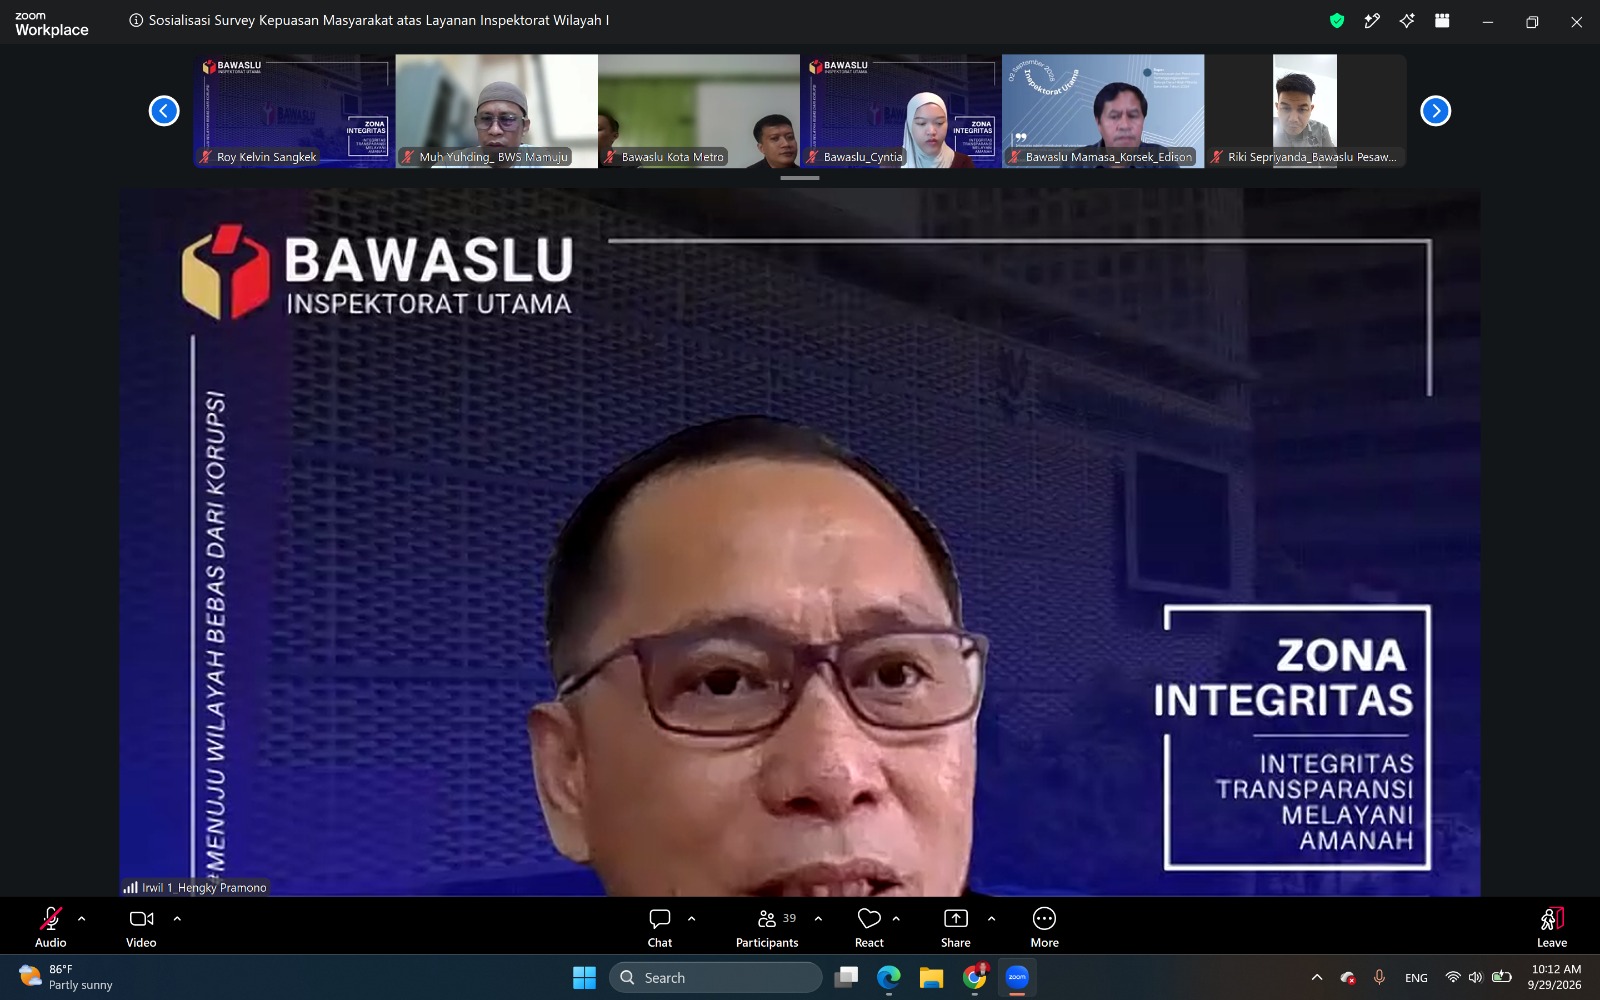Expand the video options arrow beside Video
The height and width of the screenshot is (1000, 1600).
(177, 918)
